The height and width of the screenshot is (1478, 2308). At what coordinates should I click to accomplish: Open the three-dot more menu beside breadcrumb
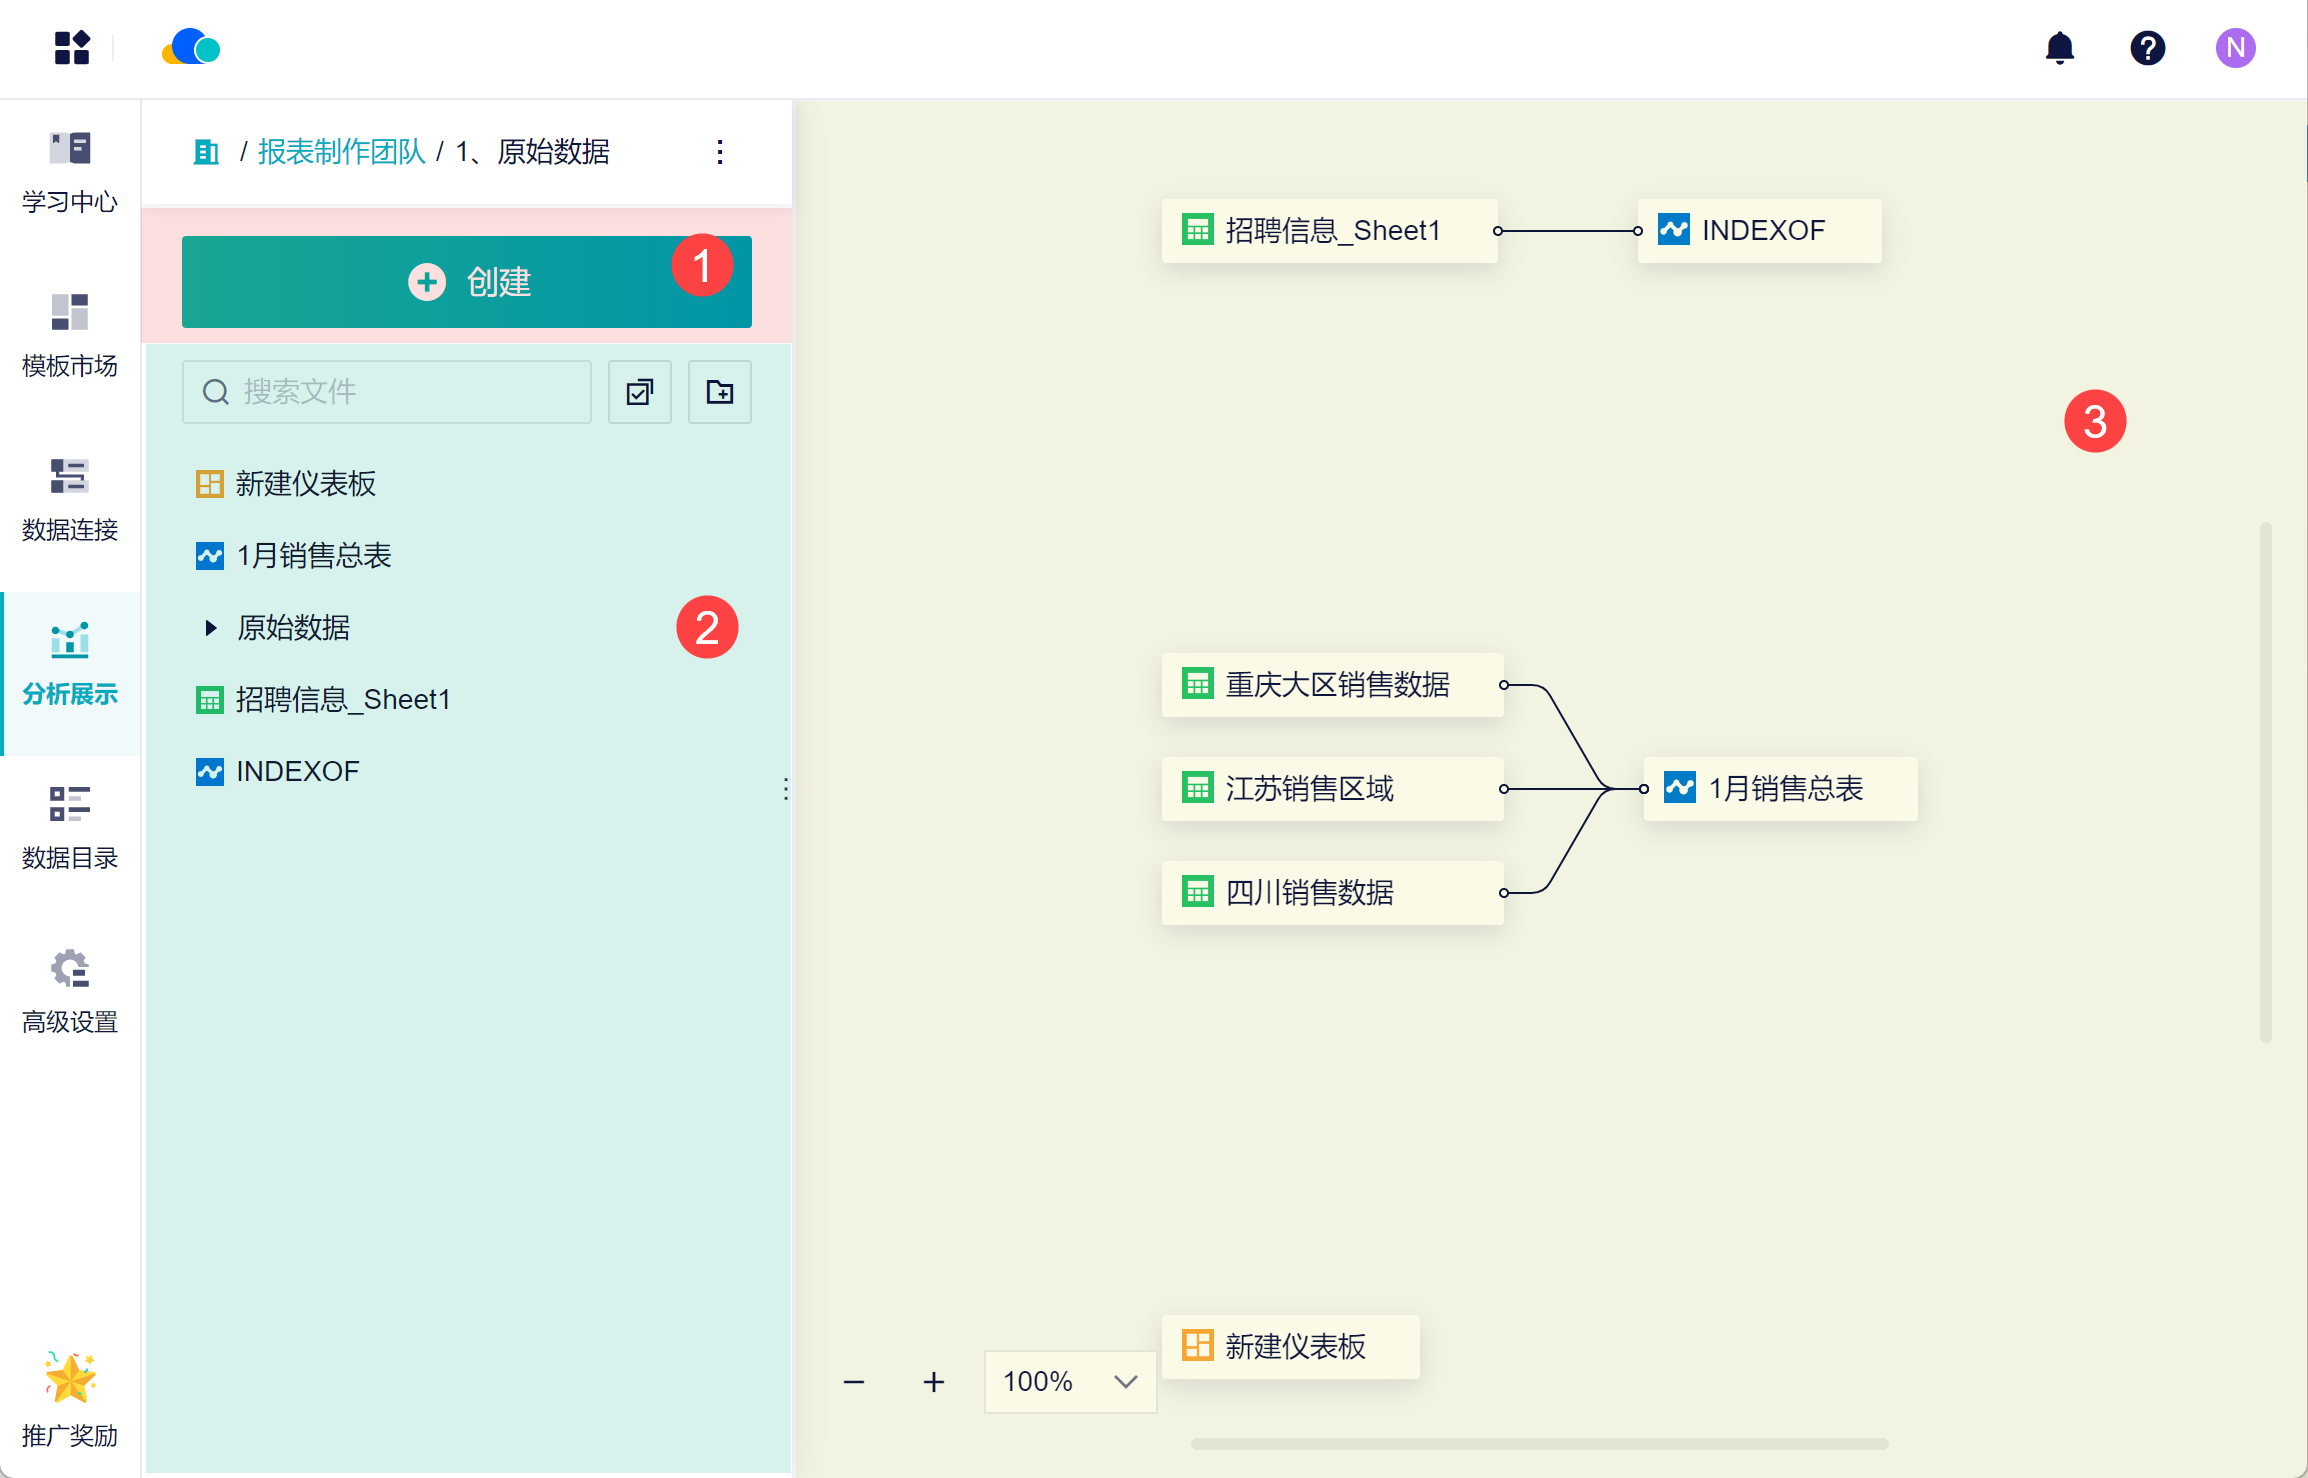pos(719,152)
